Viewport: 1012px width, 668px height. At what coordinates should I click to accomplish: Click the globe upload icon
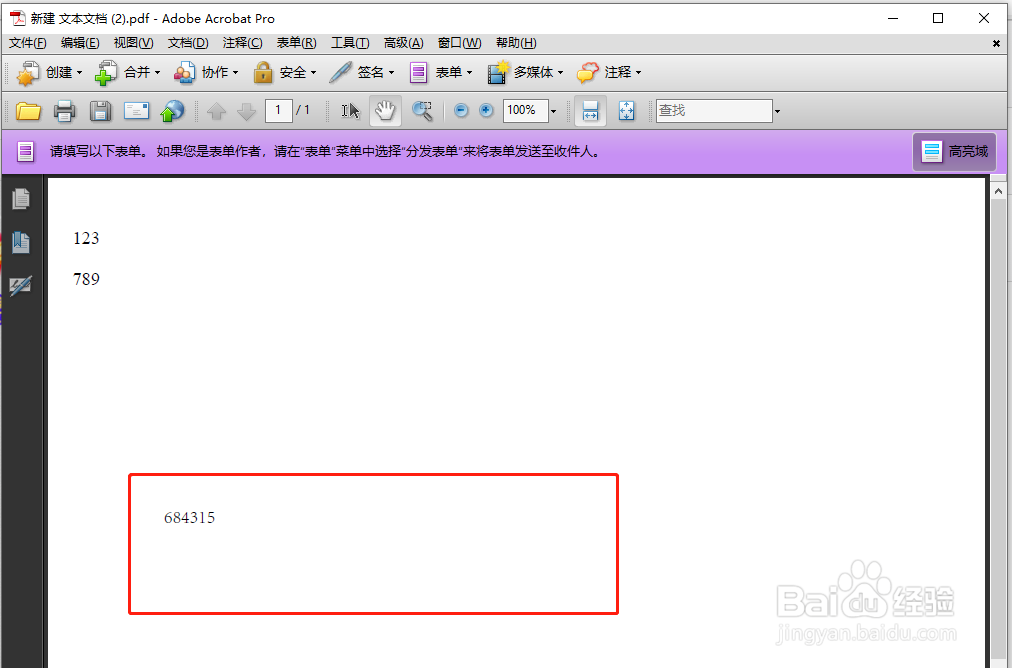[172, 111]
